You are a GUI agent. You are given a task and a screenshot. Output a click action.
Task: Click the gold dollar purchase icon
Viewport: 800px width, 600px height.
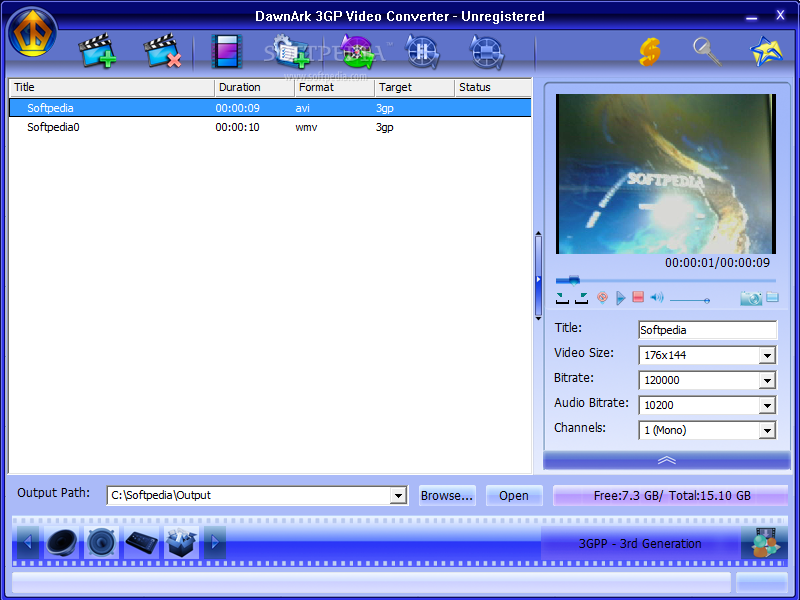click(x=650, y=52)
